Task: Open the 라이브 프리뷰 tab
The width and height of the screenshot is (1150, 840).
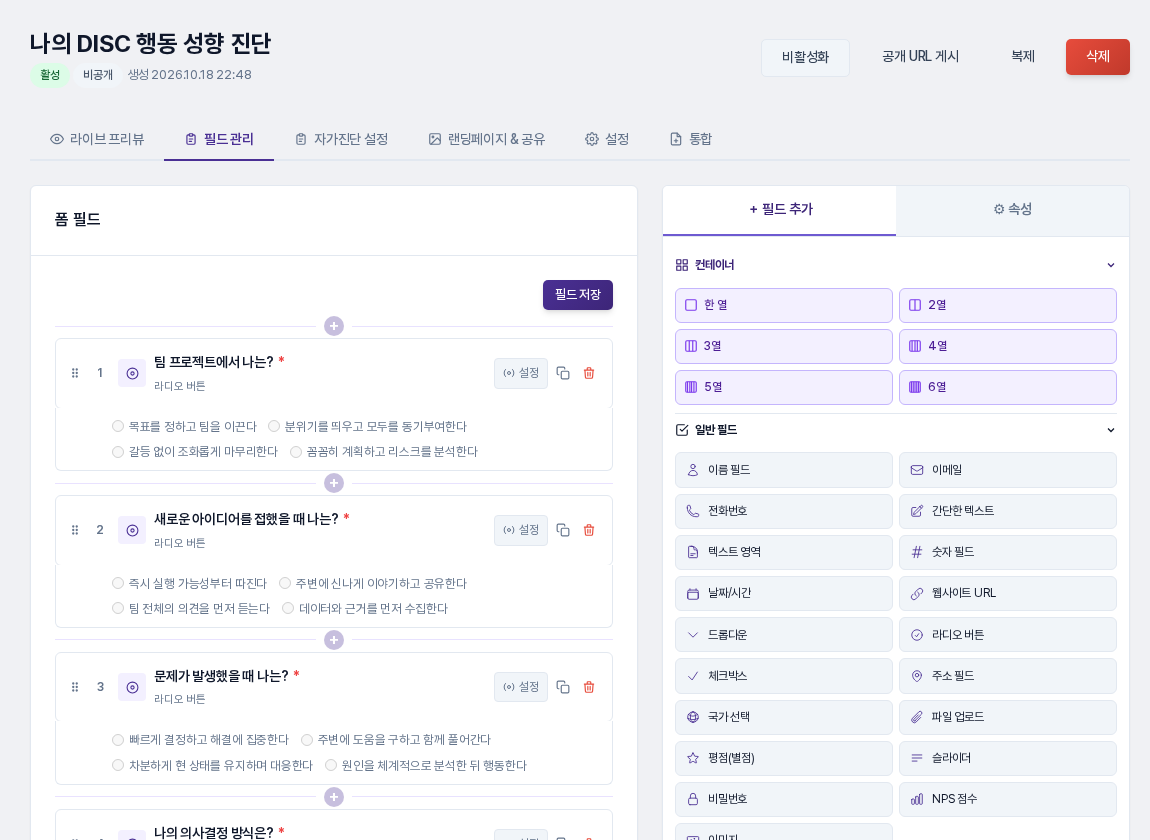Action: (x=97, y=139)
